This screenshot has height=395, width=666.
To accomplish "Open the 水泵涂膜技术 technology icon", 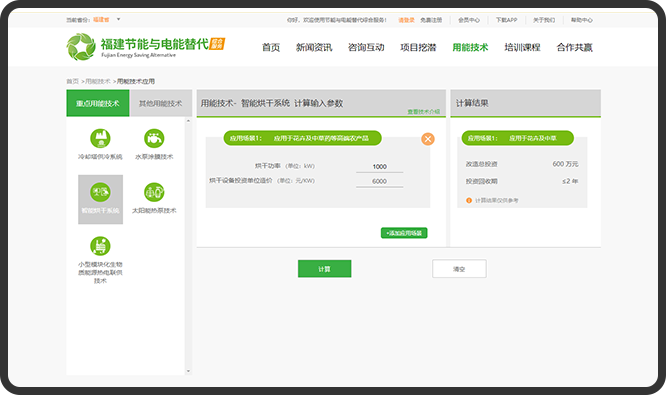I will tap(154, 138).
